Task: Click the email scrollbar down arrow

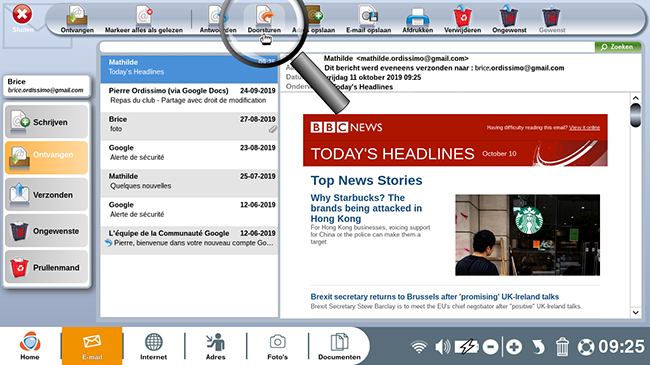Action: (x=635, y=313)
